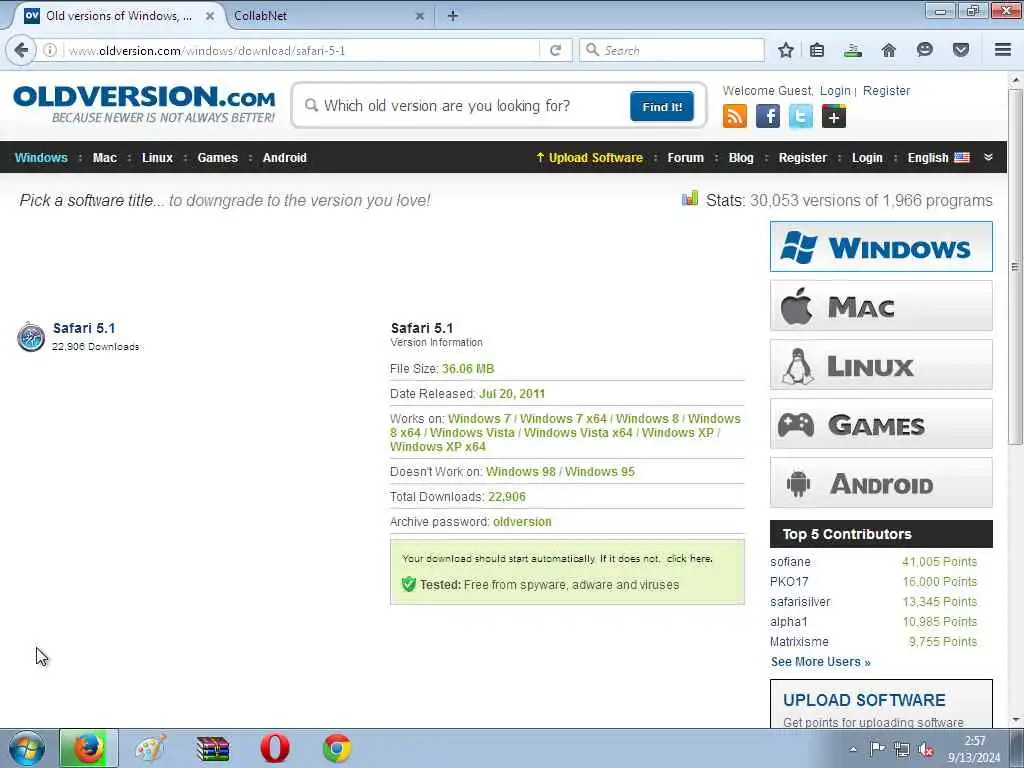The width and height of the screenshot is (1024, 768).
Task: Click Login next to Welcome Guest
Action: tap(835, 91)
